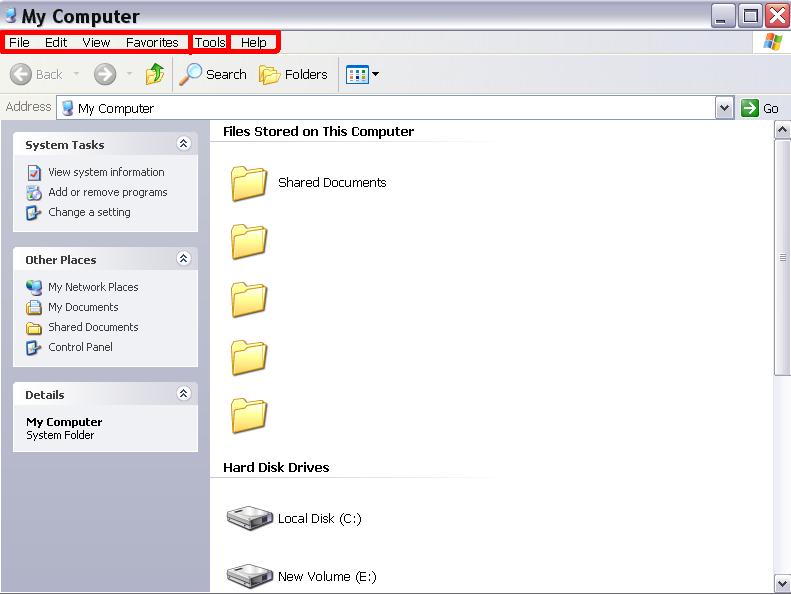Open the Views dropdown arrow
This screenshot has height=595, width=791.
pos(375,74)
